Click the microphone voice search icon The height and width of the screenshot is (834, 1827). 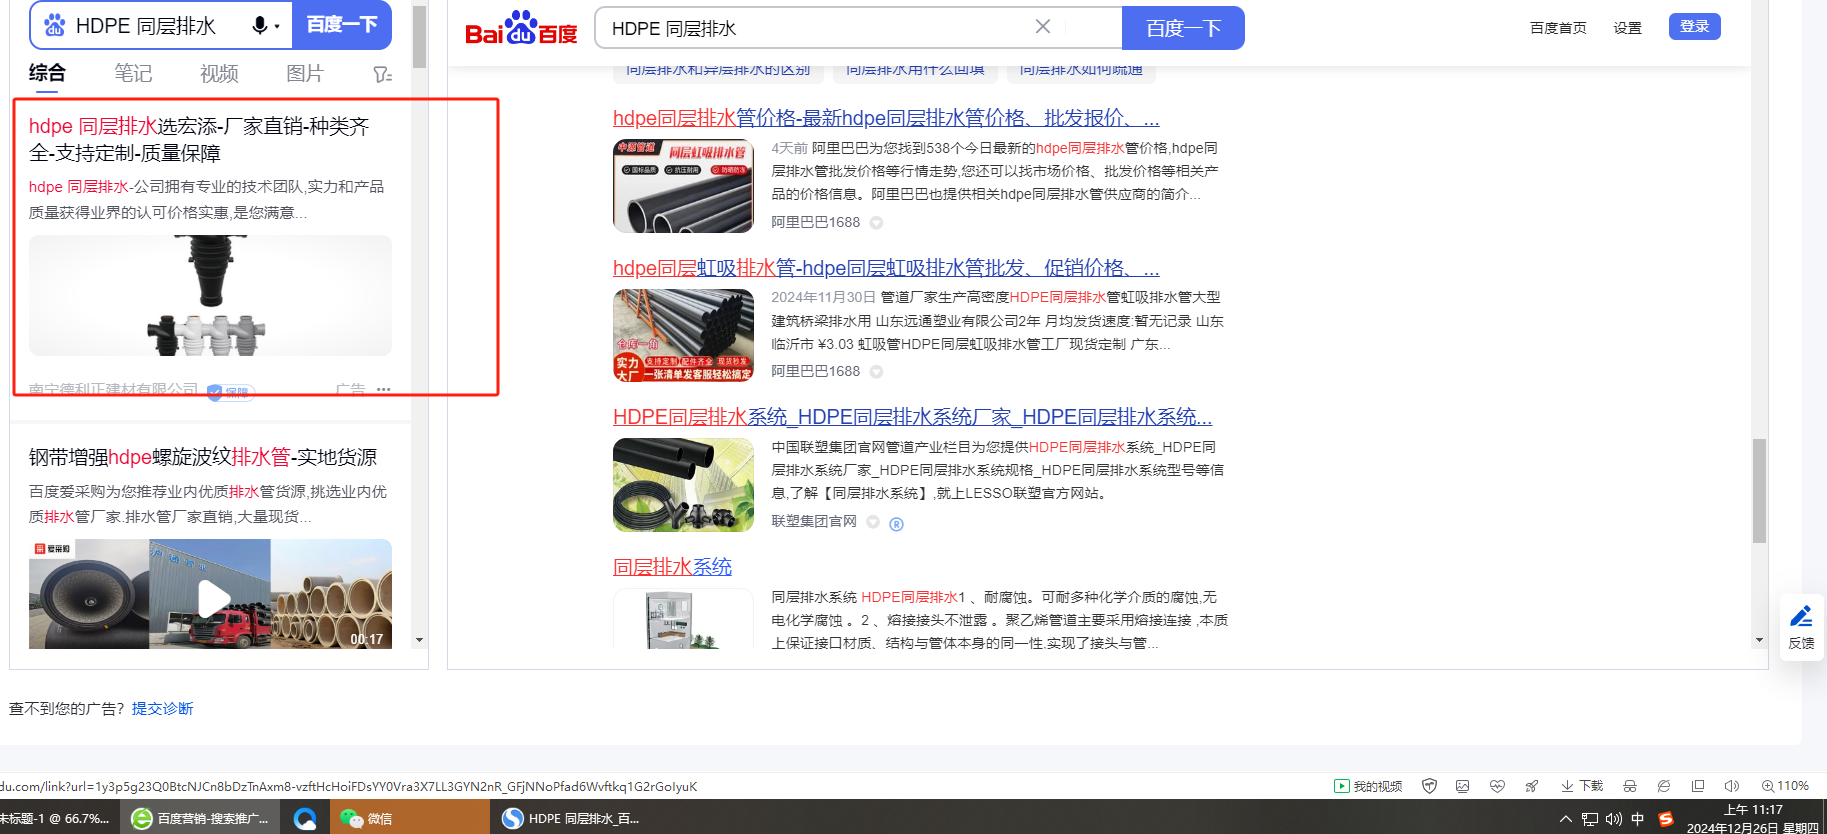260,25
